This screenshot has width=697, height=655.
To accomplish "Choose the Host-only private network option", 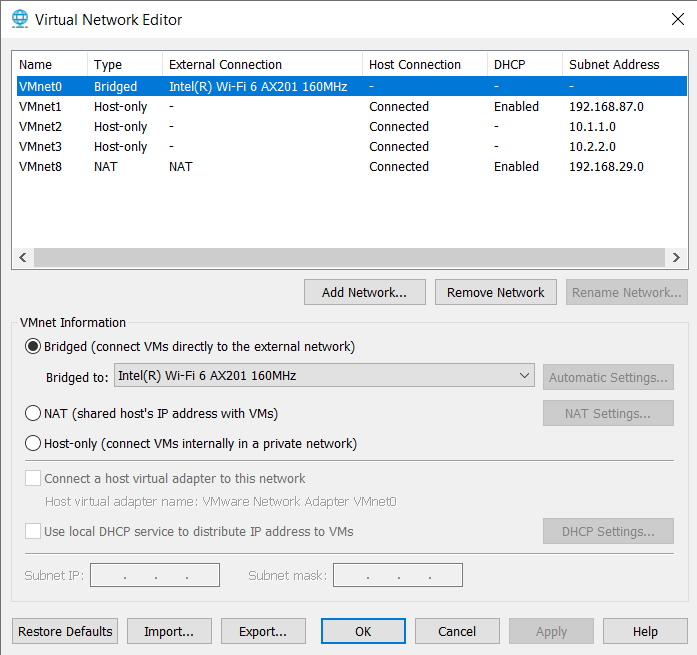I will coord(33,443).
